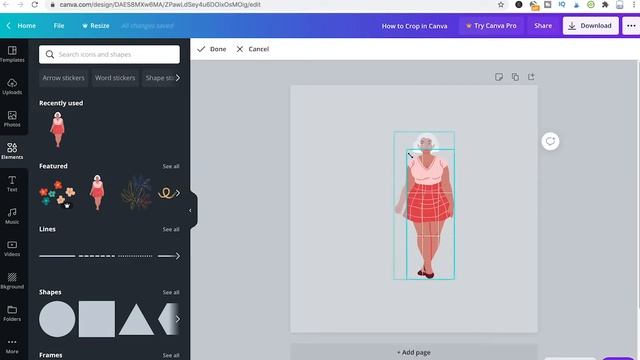
Task: Open the Folders sidebar panel
Action: (12, 313)
